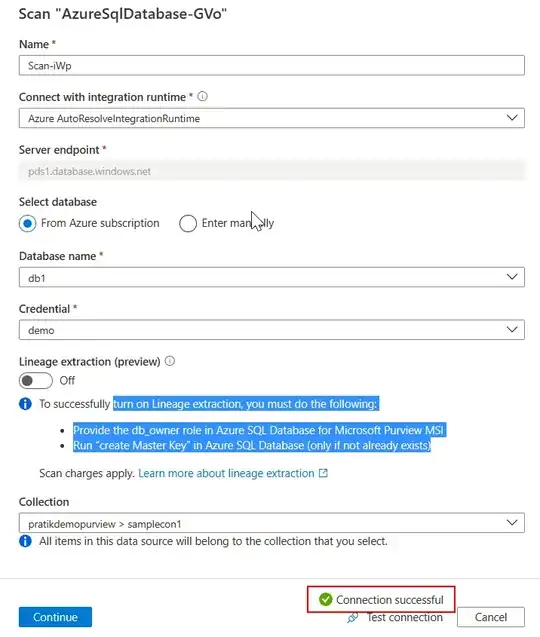Click the Name field containing Scan-iWp
This screenshot has width=540, height=637.
(271, 65)
